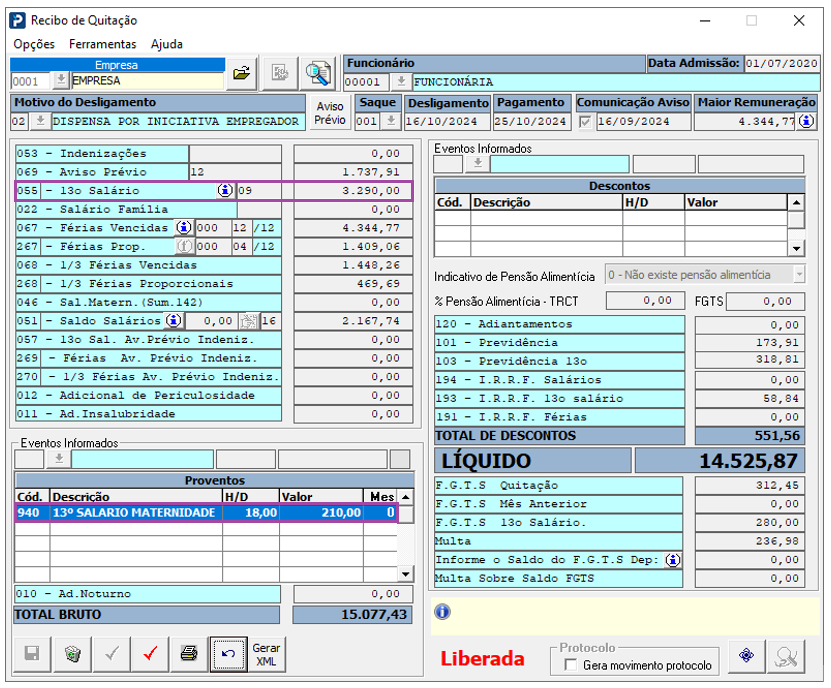Open the Saque code dropdown arrow

point(391,121)
